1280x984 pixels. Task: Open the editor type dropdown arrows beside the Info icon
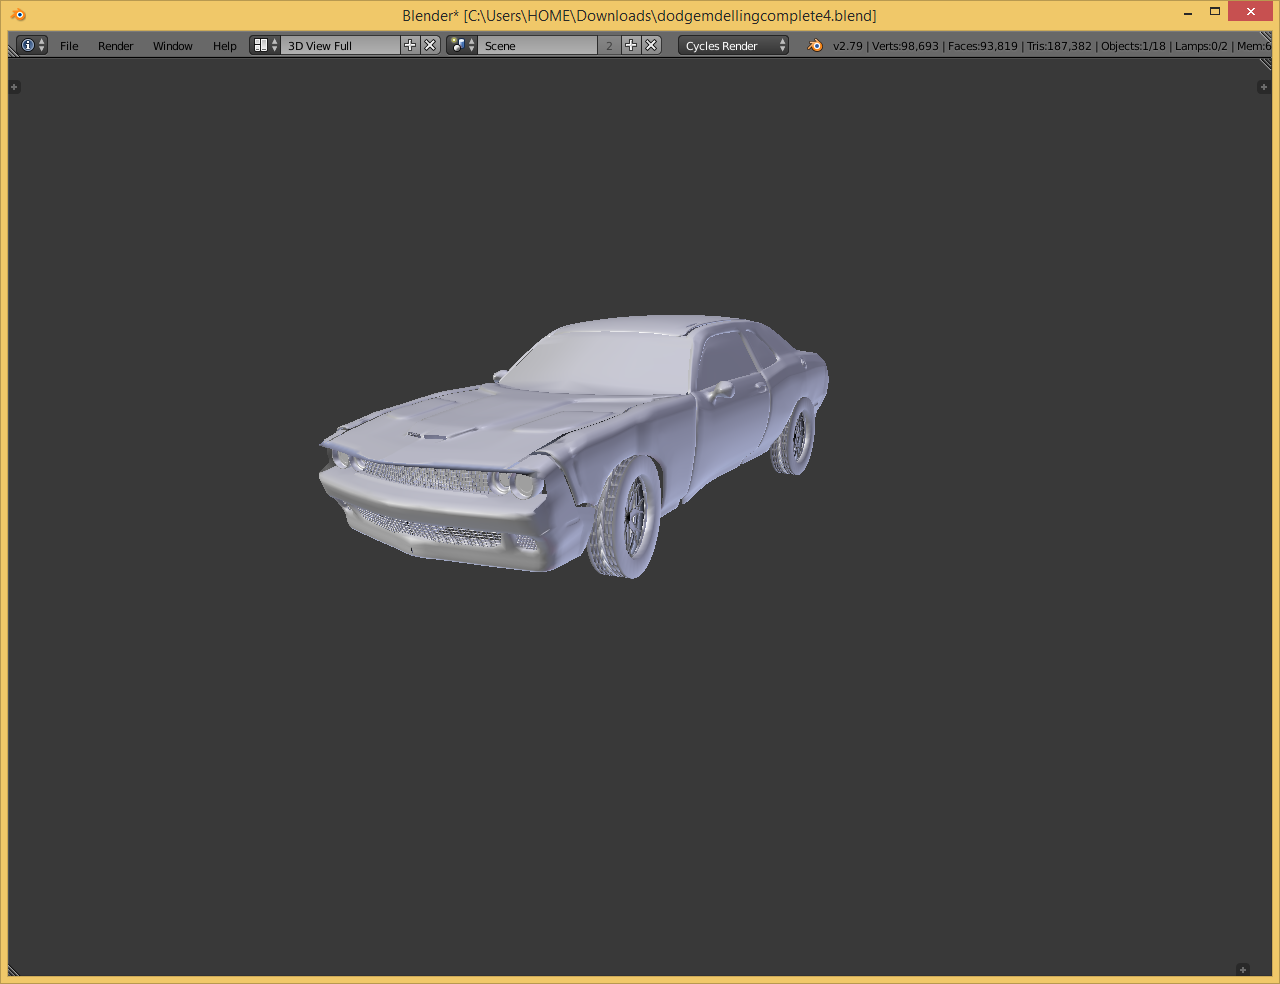click(41, 45)
